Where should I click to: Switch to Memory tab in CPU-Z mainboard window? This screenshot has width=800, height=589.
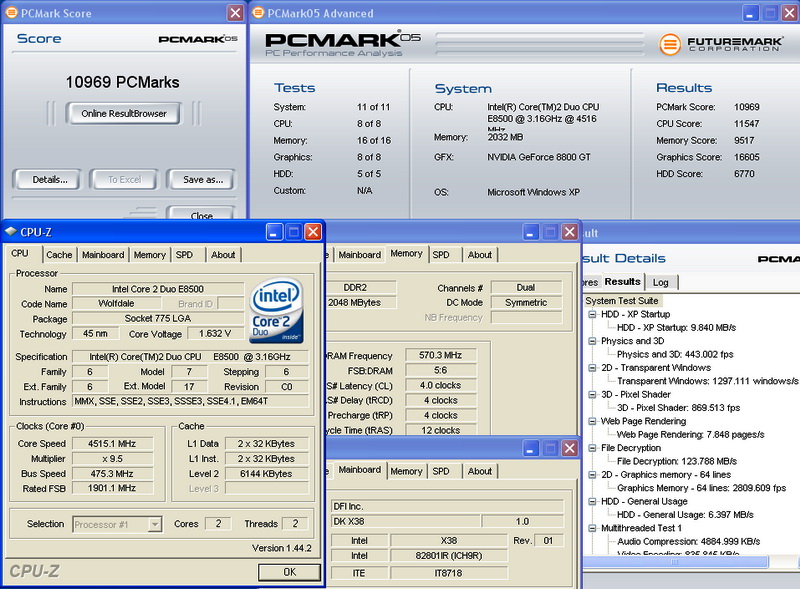(406, 471)
